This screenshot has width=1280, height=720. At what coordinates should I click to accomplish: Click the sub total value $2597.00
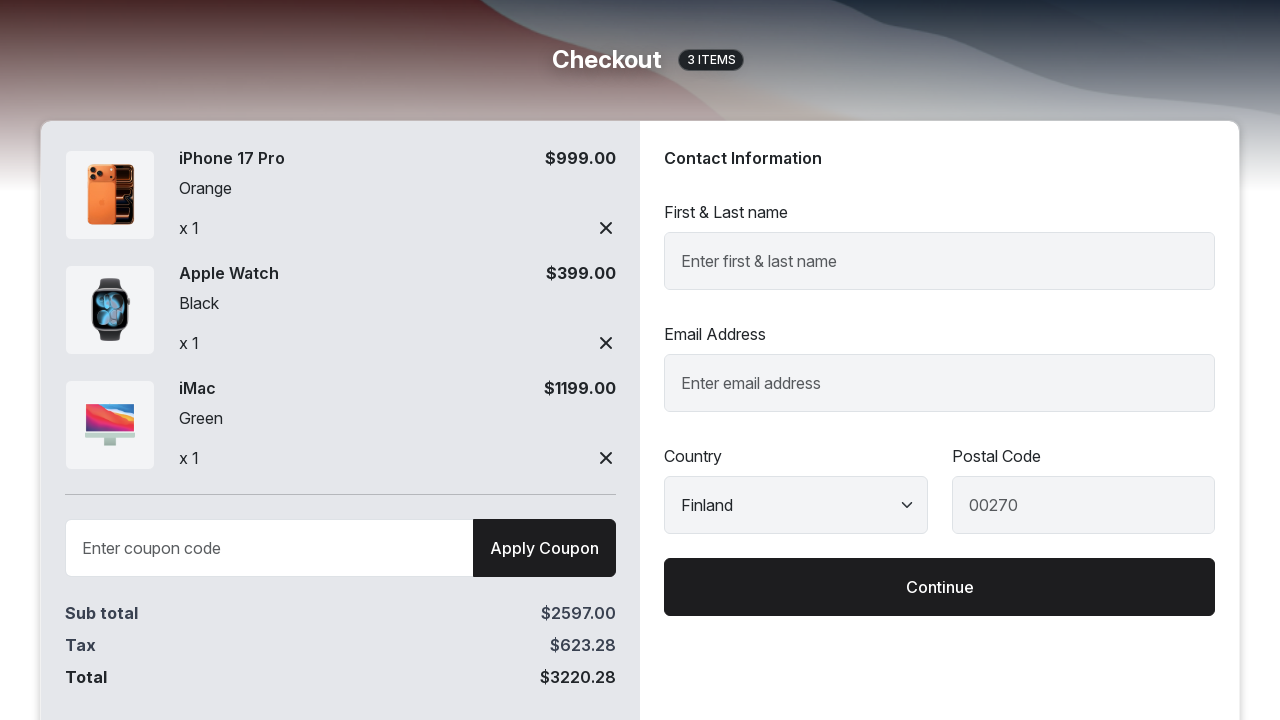[x=578, y=613]
